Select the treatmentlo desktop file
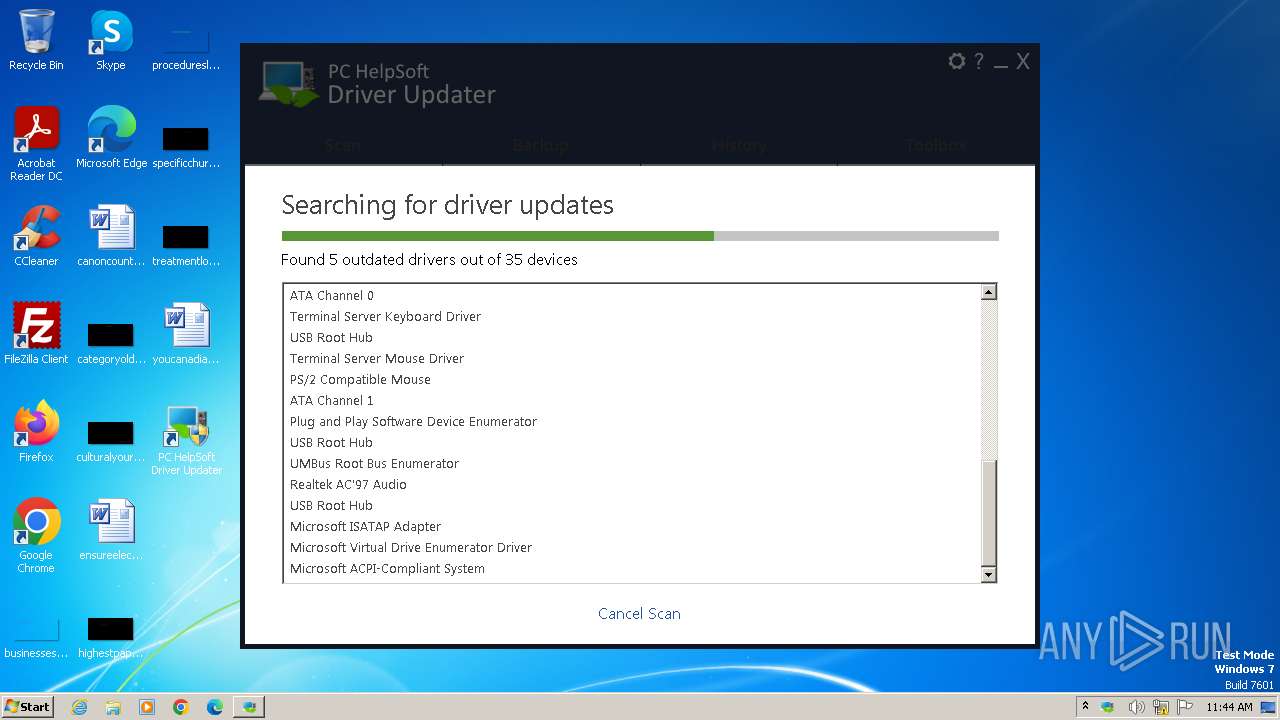This screenshot has height=720, width=1280. tap(187, 244)
